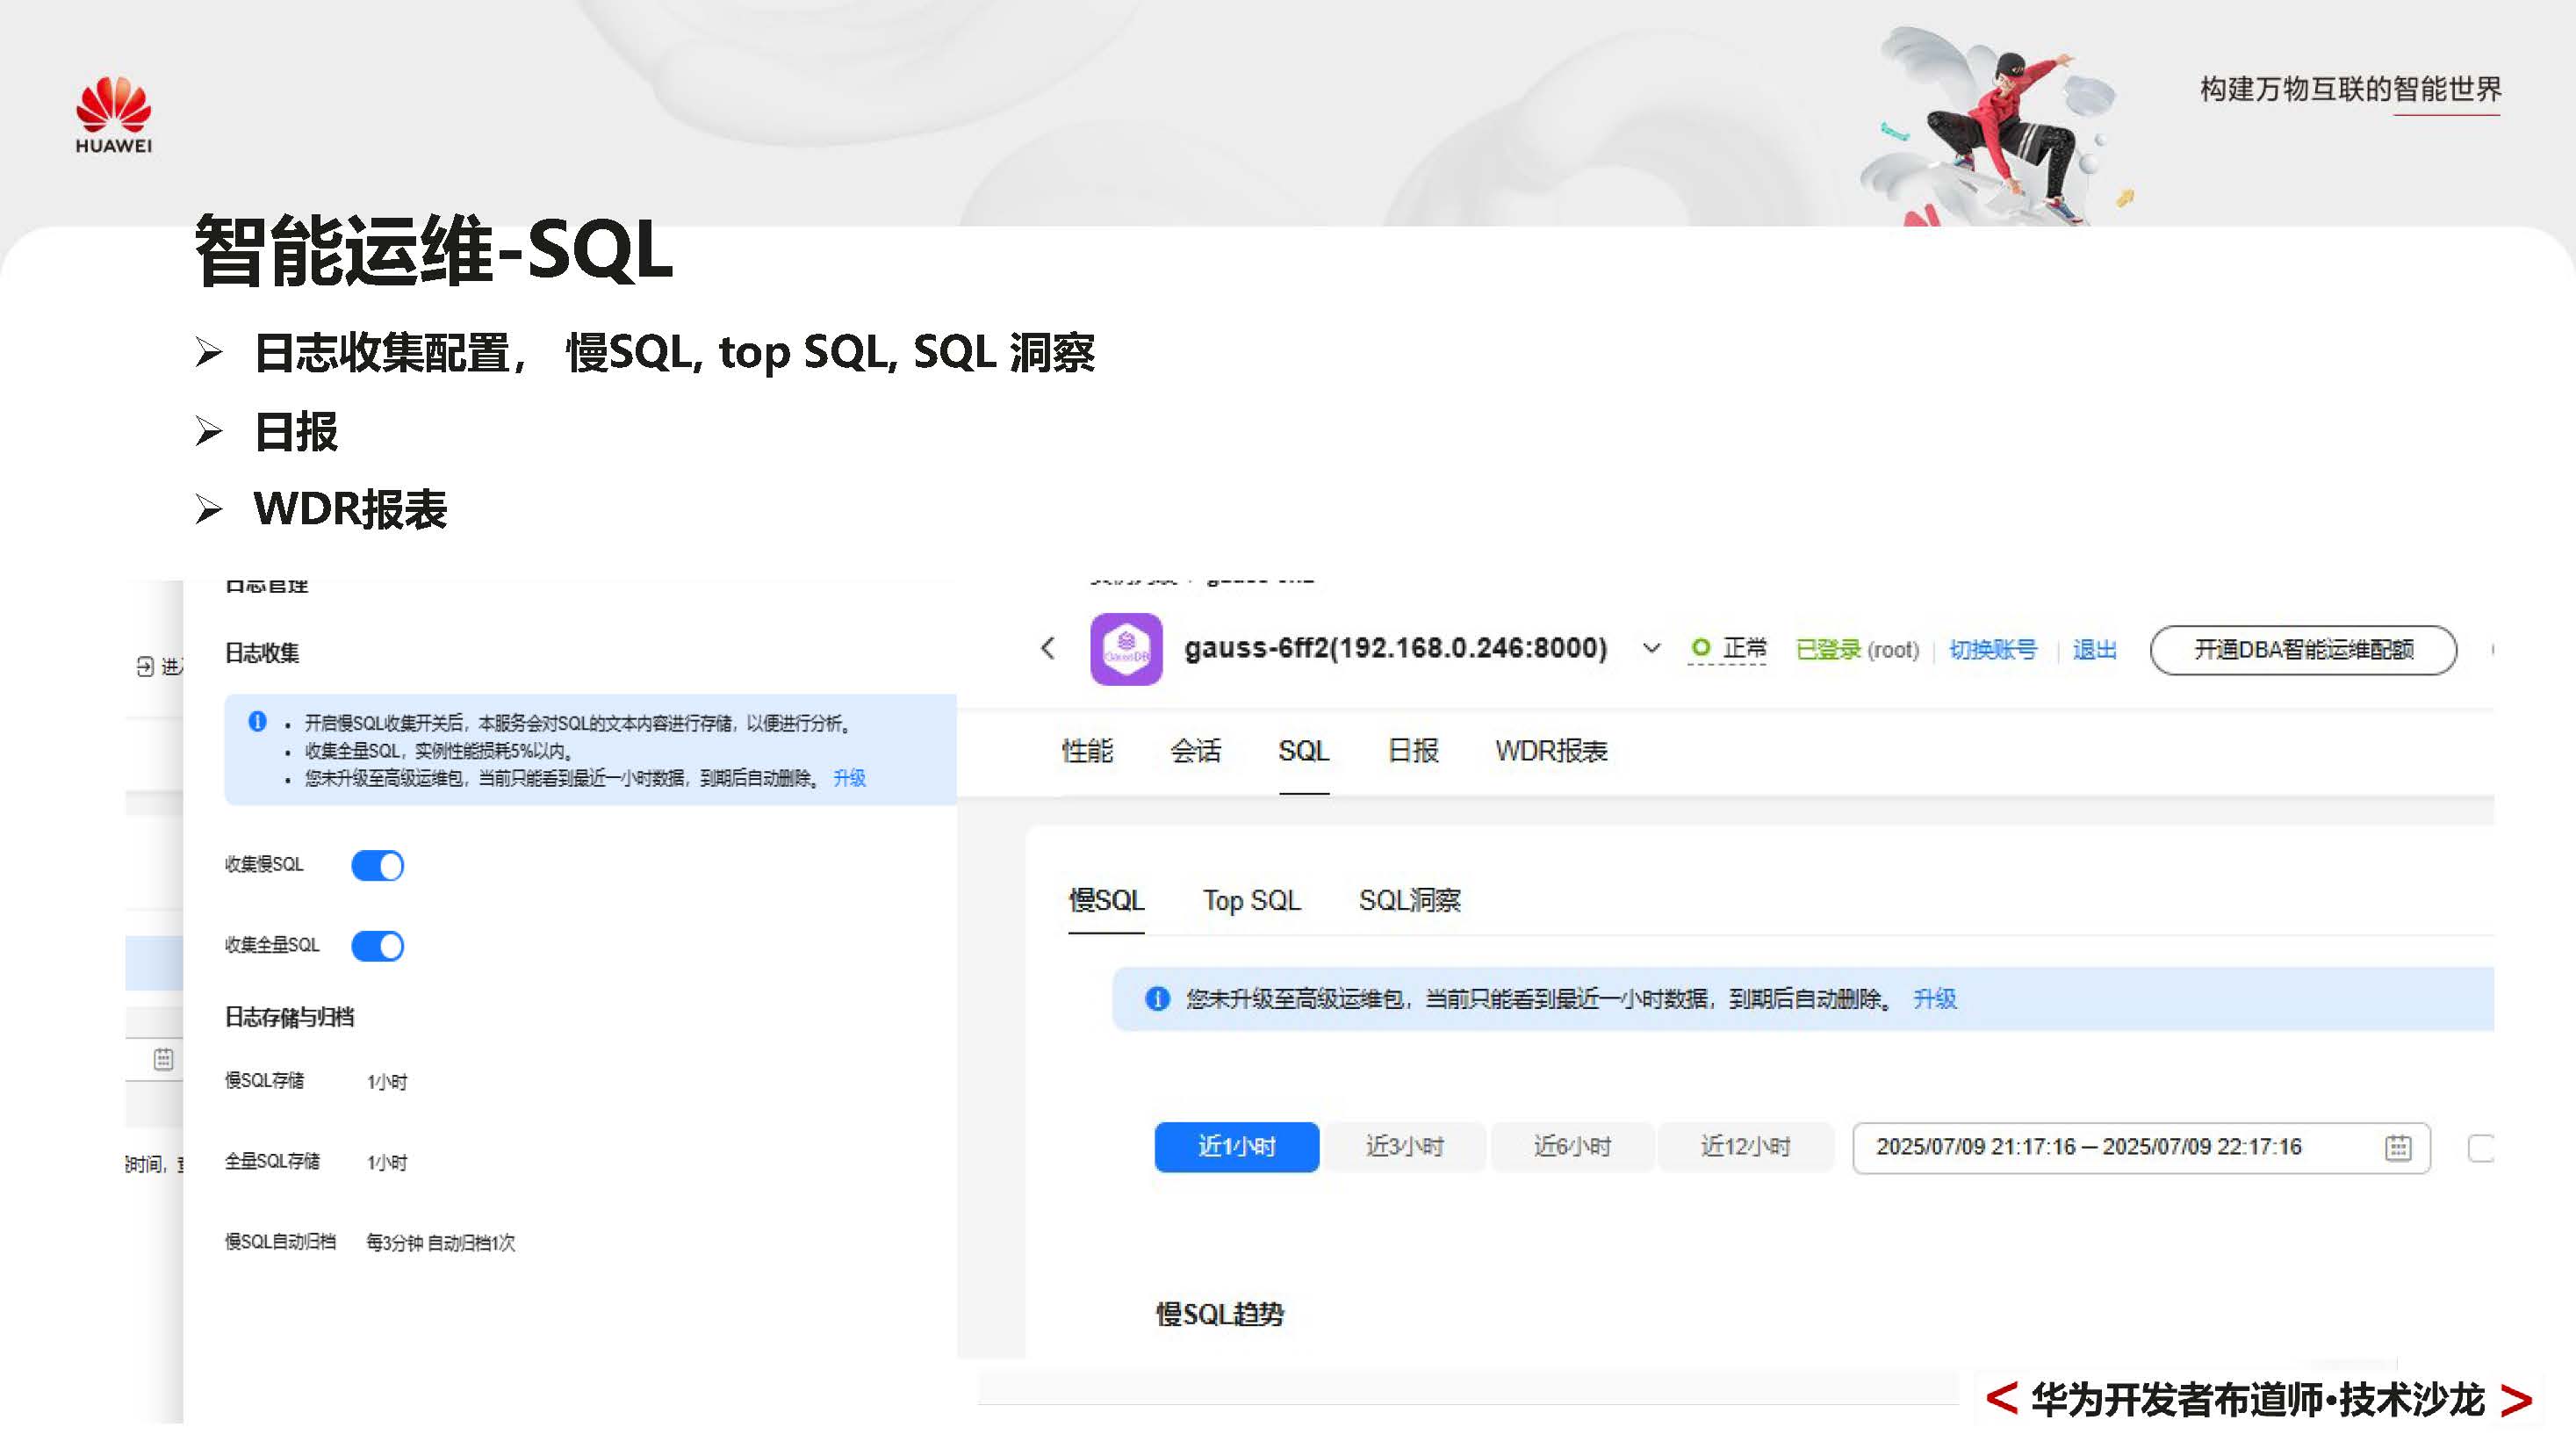This screenshot has width=2576, height=1456.
Task: Select the 近12小时 time range button
Action: (x=1745, y=1147)
